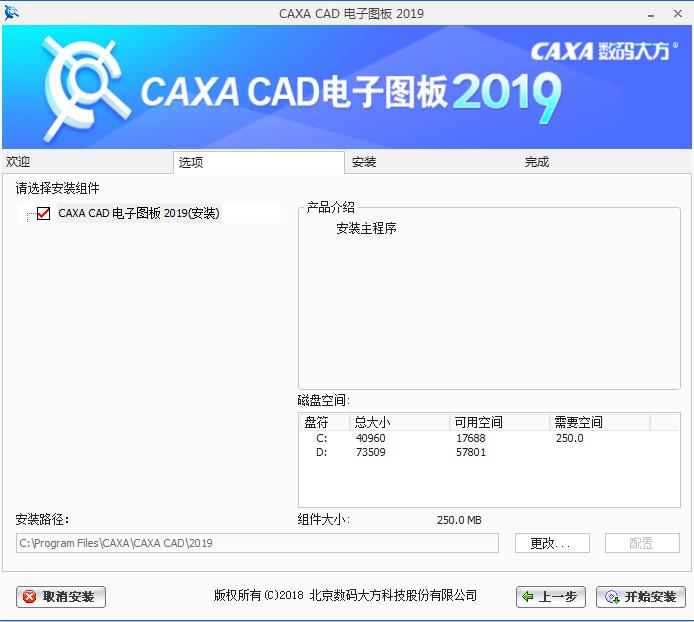This screenshot has width=694, height=622.
Task: Click the 总大小 column header
Action: (400, 422)
